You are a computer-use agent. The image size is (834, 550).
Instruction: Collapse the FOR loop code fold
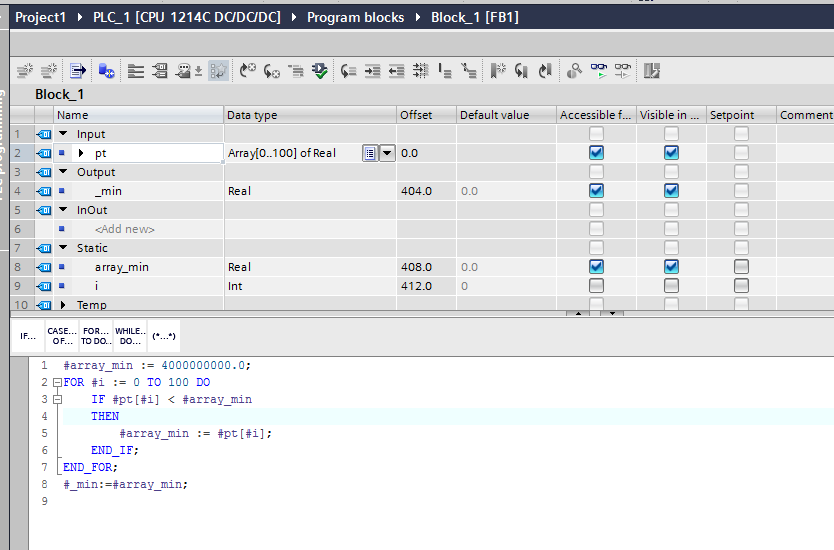57,382
